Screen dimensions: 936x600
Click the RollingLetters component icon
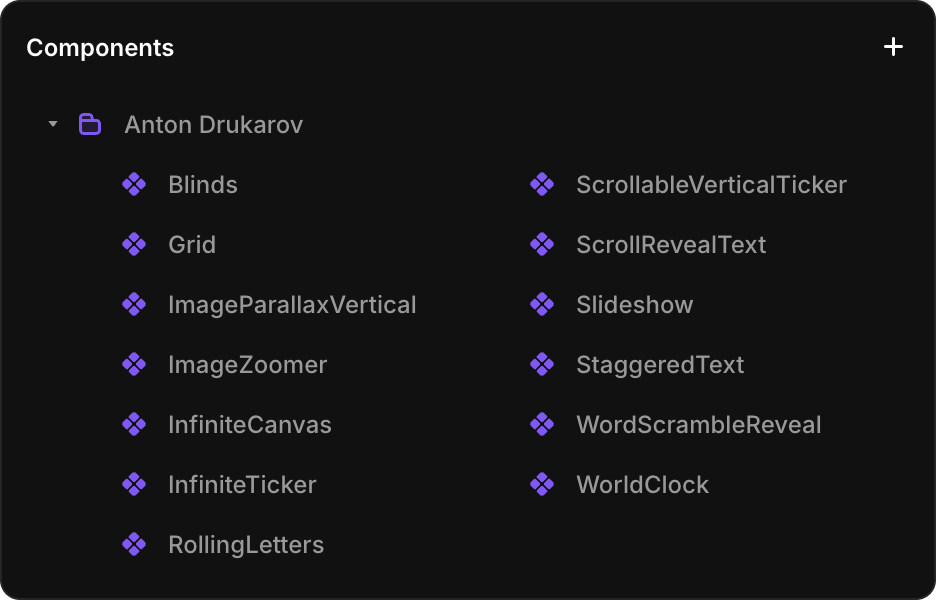(134, 545)
